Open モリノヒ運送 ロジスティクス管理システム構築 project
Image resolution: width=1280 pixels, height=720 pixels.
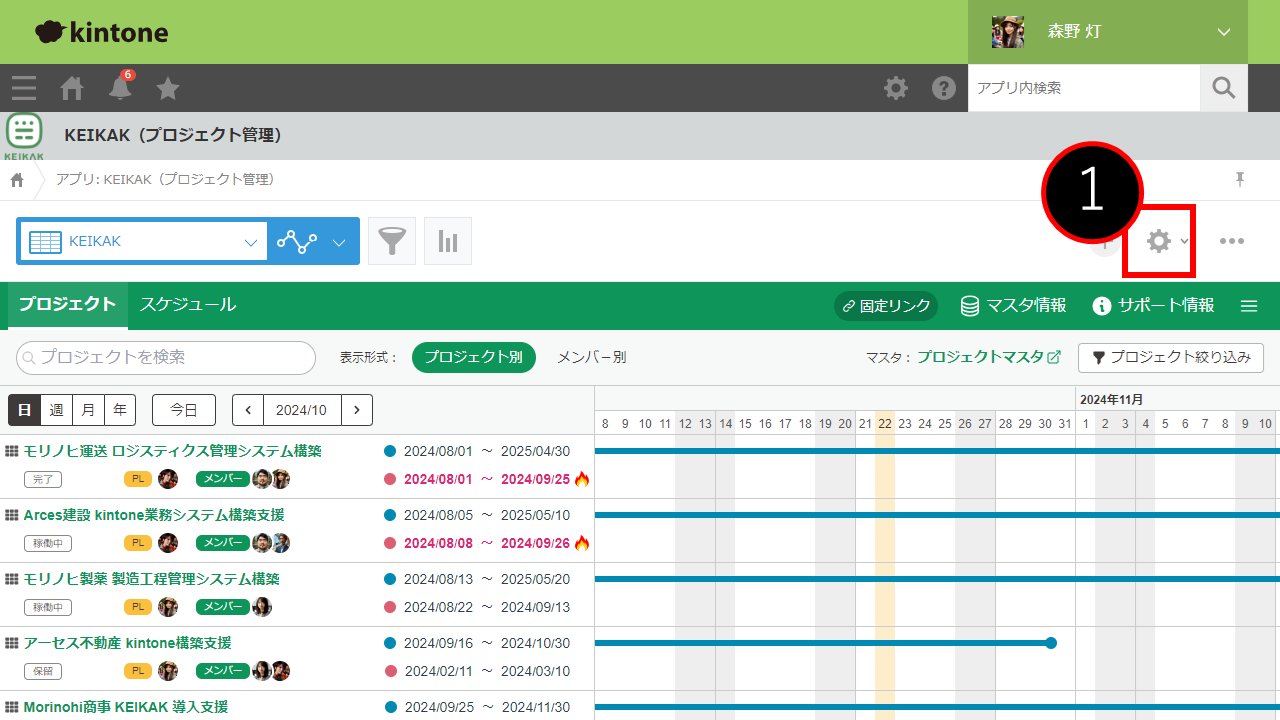pos(173,451)
